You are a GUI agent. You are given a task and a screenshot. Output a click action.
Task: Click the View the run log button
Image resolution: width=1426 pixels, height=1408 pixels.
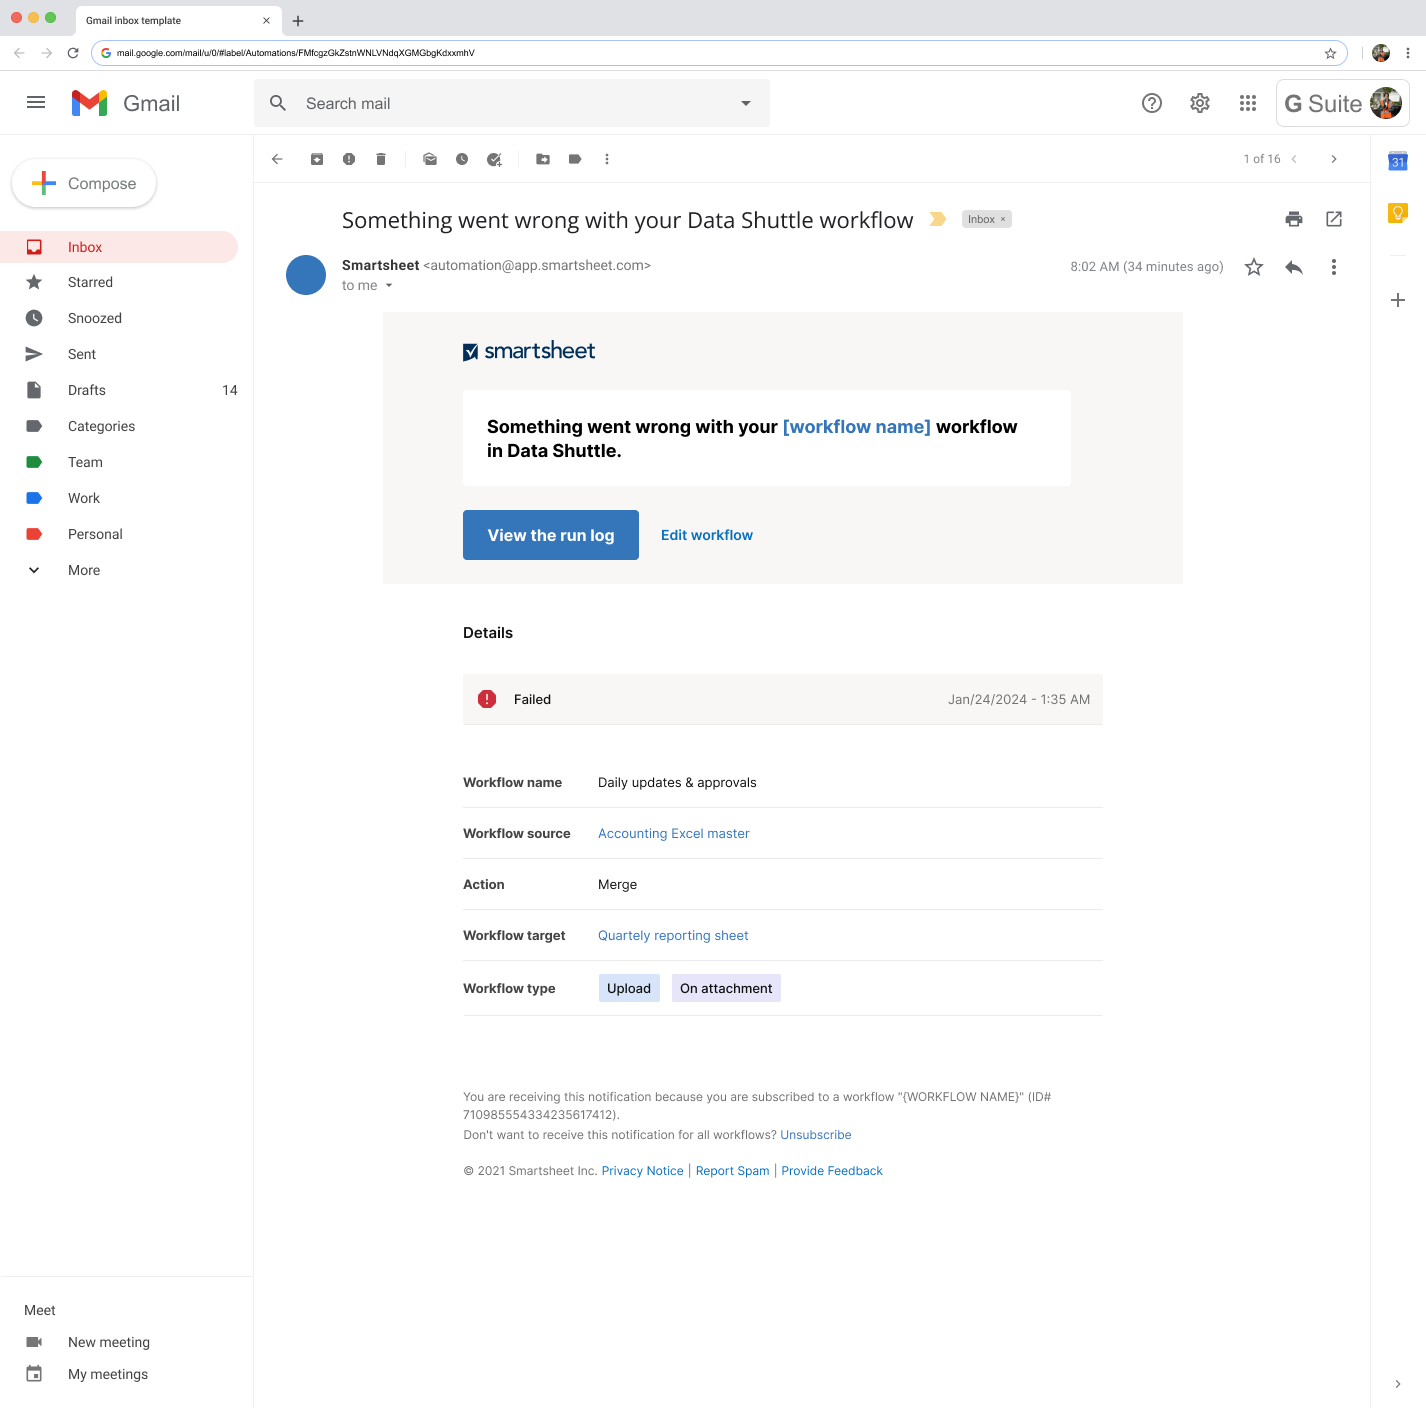[551, 535]
